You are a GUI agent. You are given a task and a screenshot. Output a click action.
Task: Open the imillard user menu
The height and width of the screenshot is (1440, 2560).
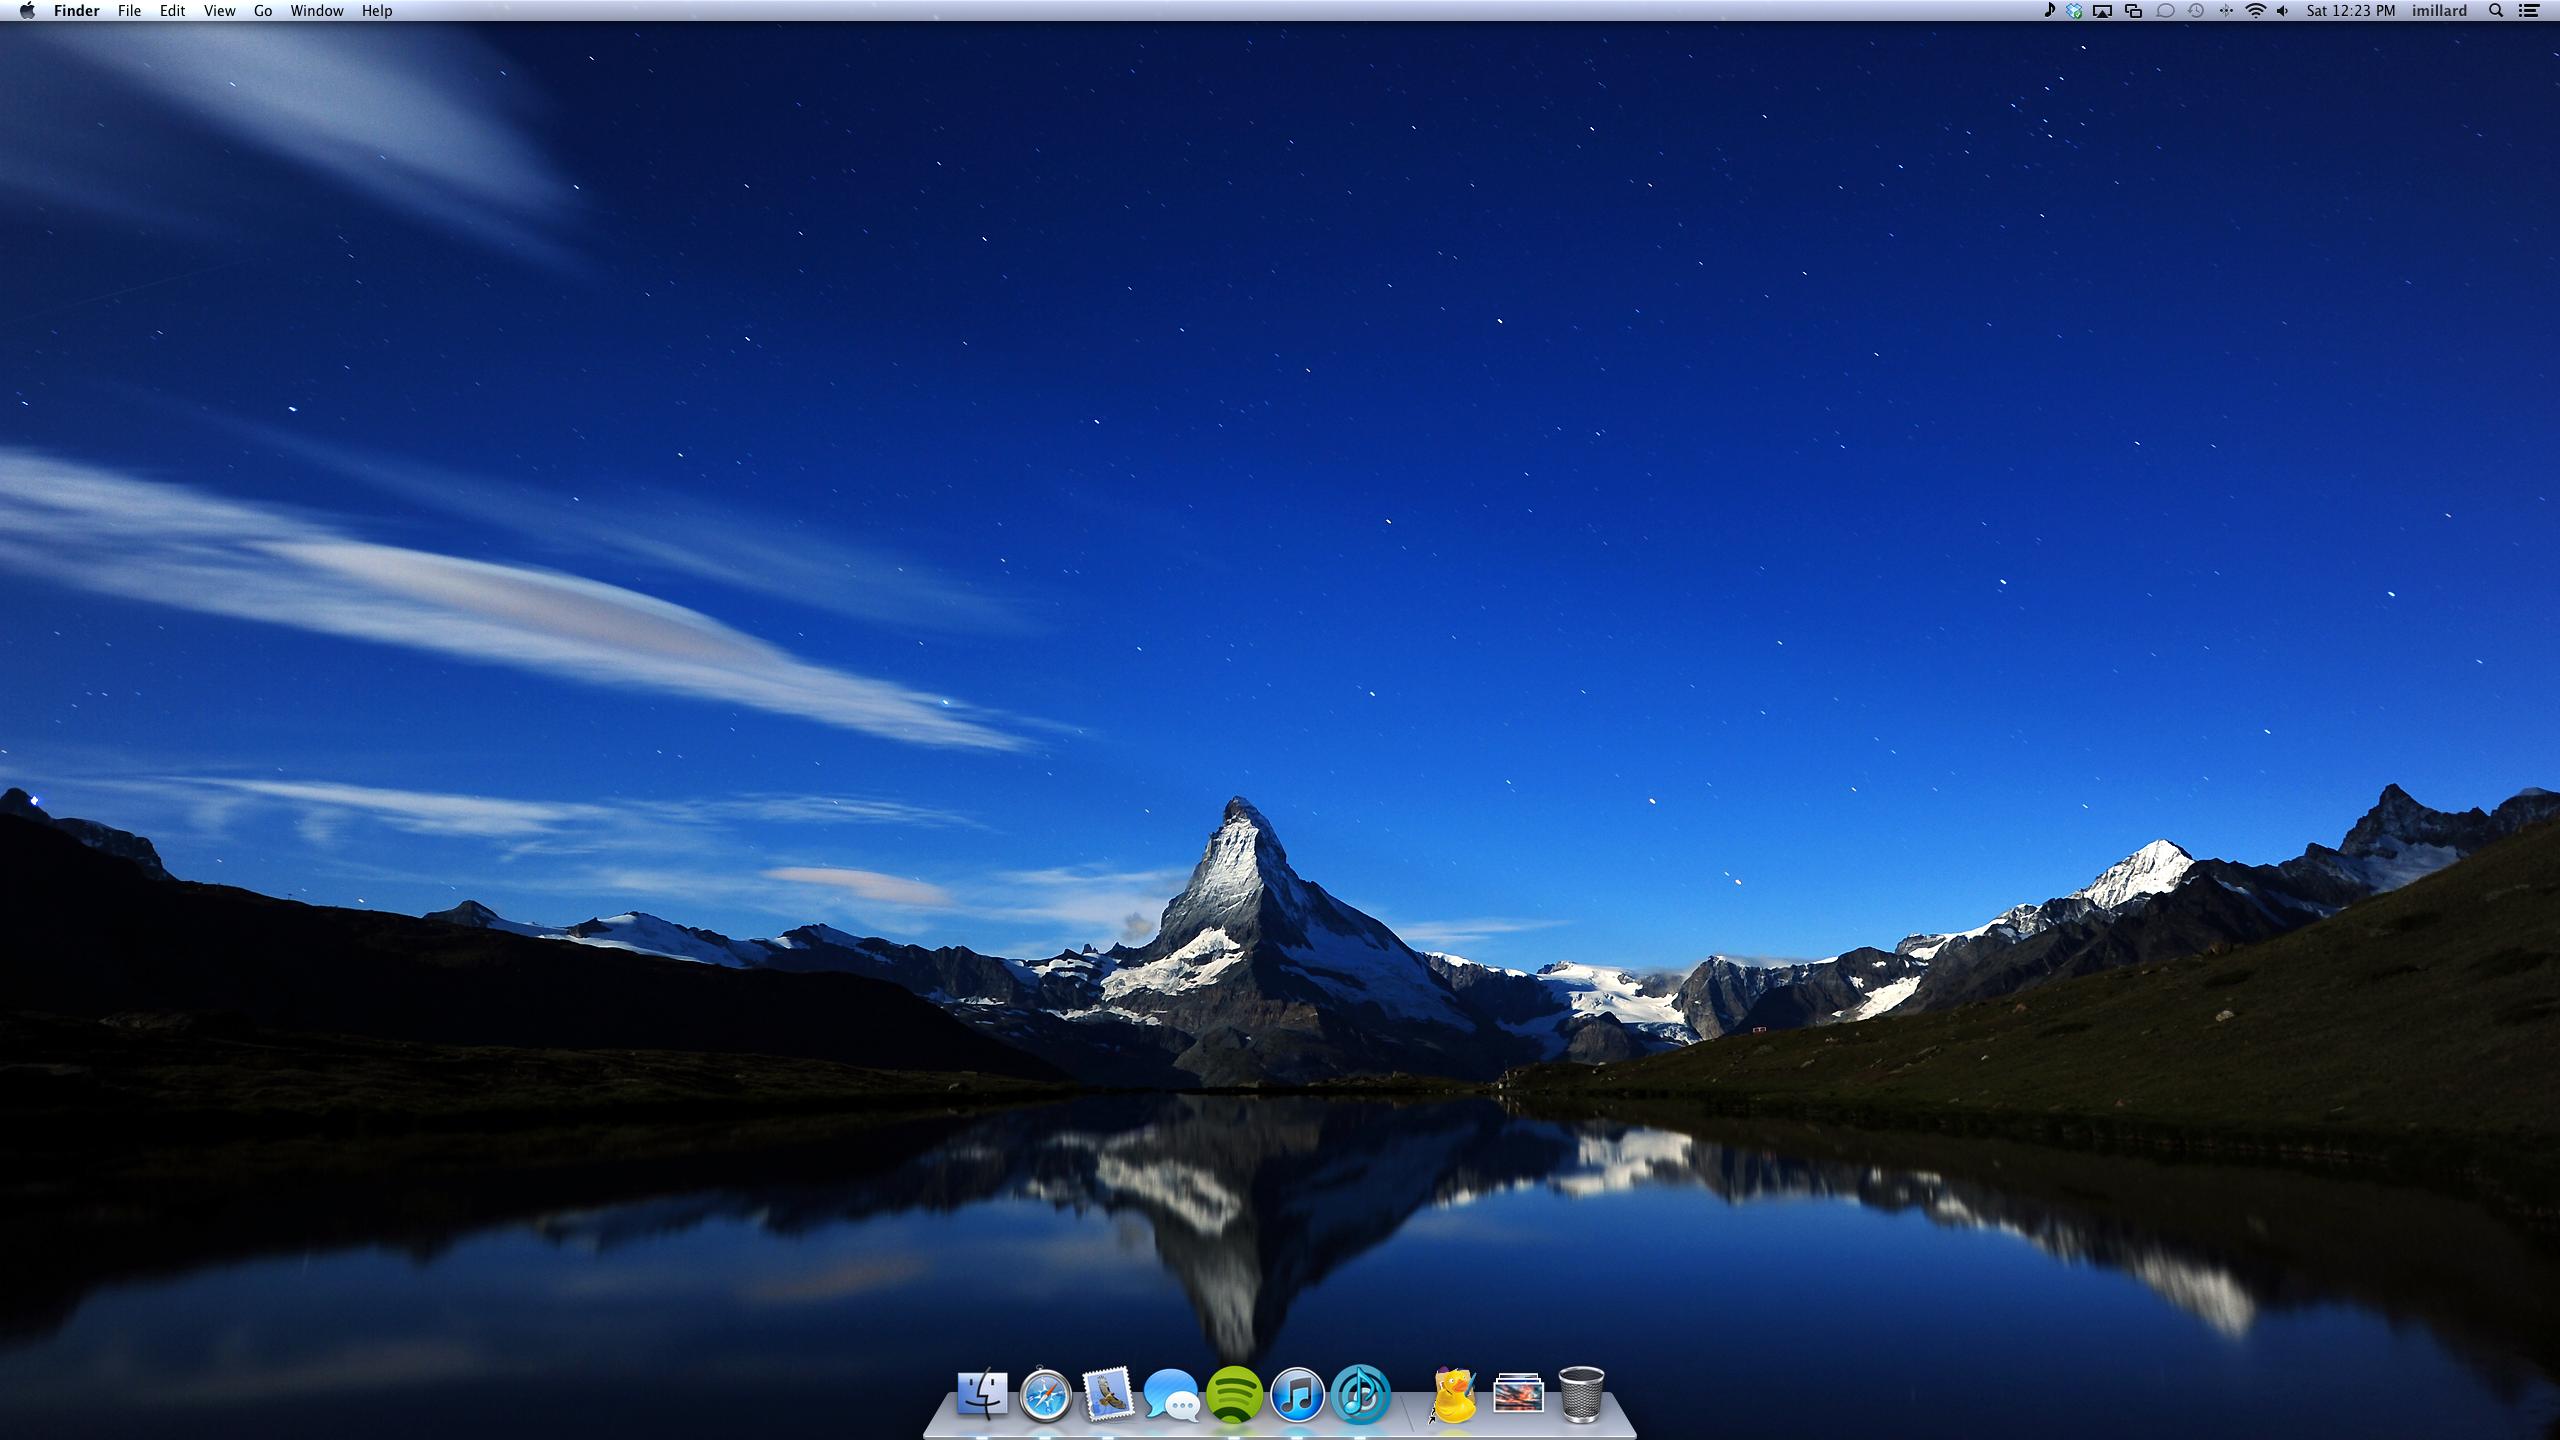(2439, 11)
